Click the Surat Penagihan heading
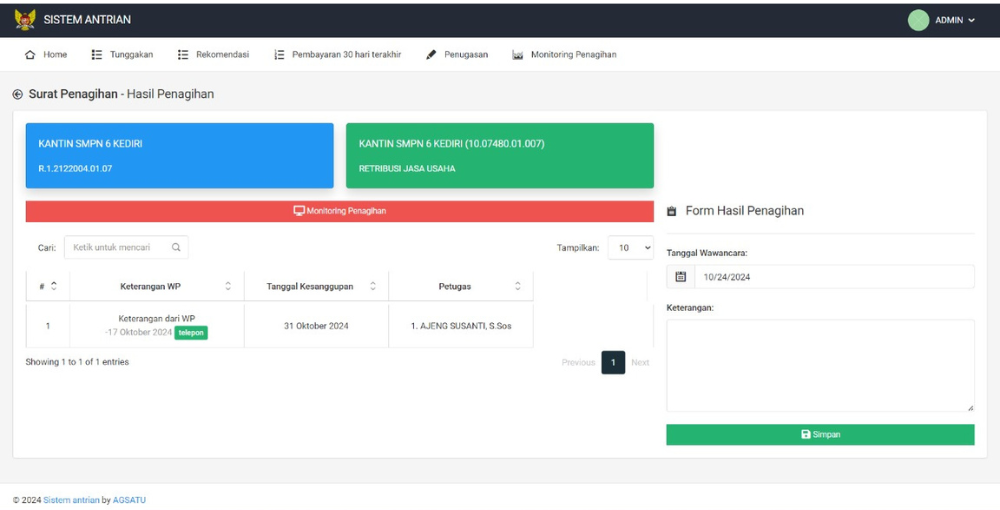This screenshot has width=1000, height=510. pos(73,94)
